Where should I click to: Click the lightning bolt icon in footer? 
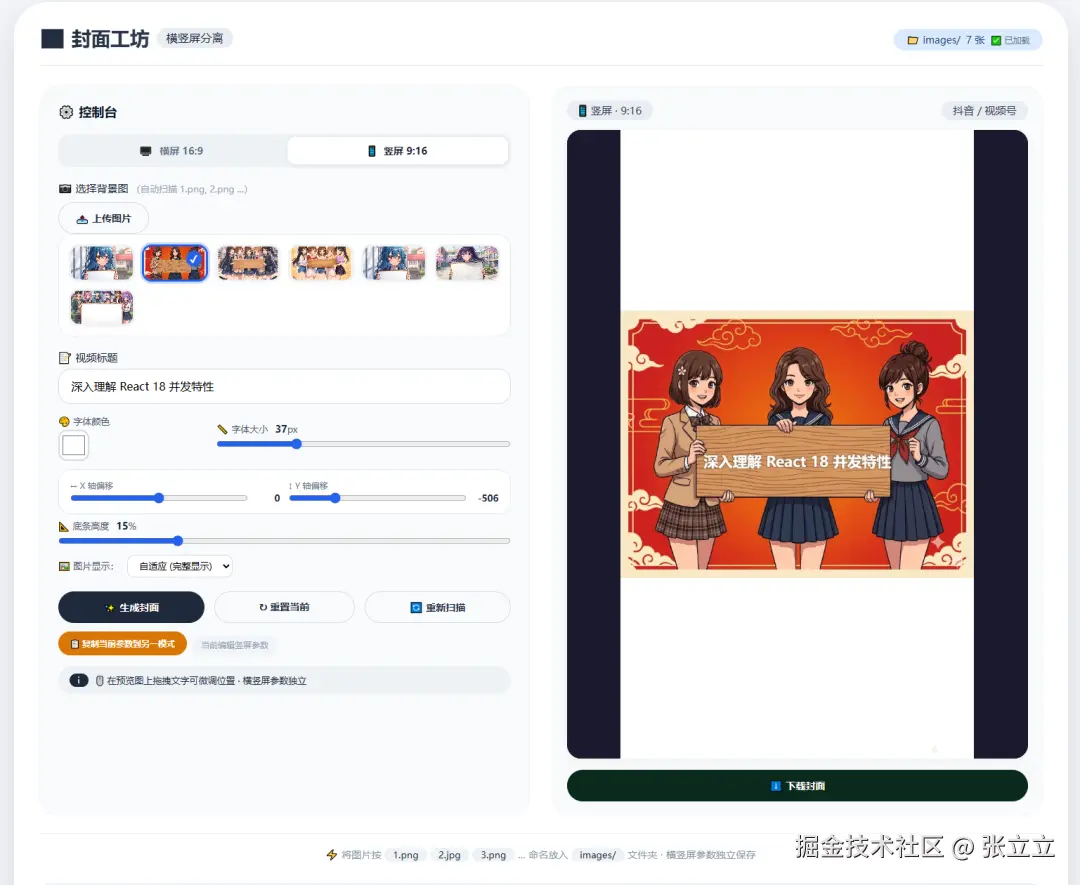click(332, 855)
